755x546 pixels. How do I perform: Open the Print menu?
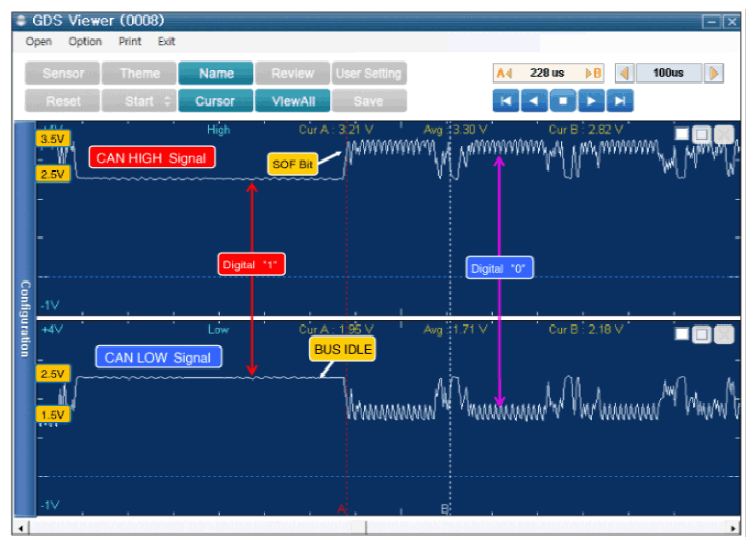(x=130, y=41)
